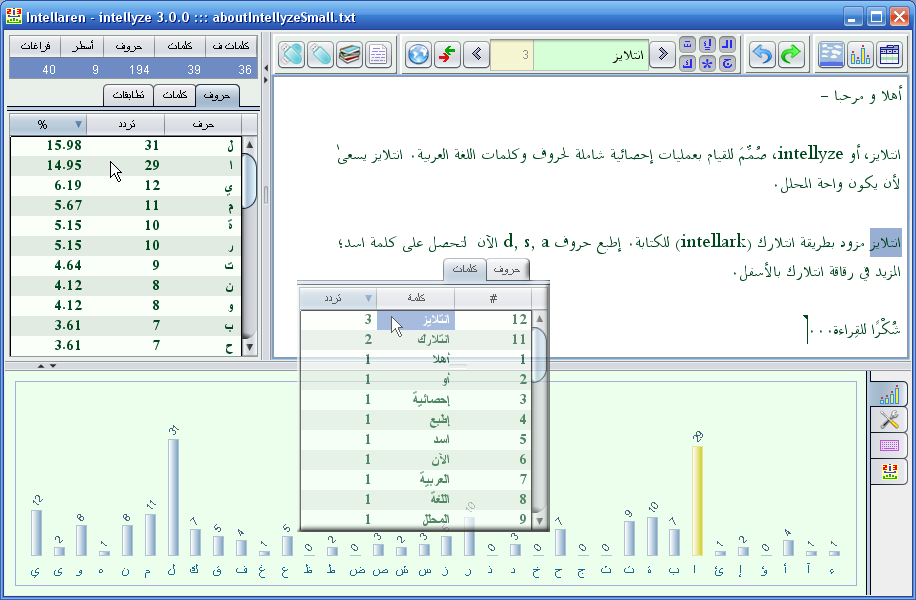
Task: Click the first USB drive toolbar icon
Action: [292, 55]
